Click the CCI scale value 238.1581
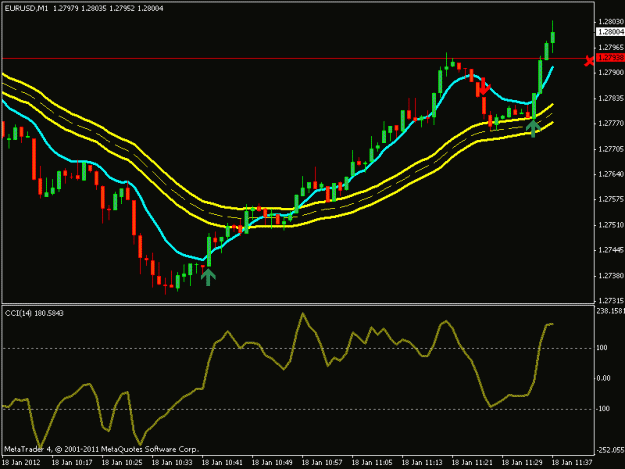Viewport: 625px width, 469px height. point(610,311)
